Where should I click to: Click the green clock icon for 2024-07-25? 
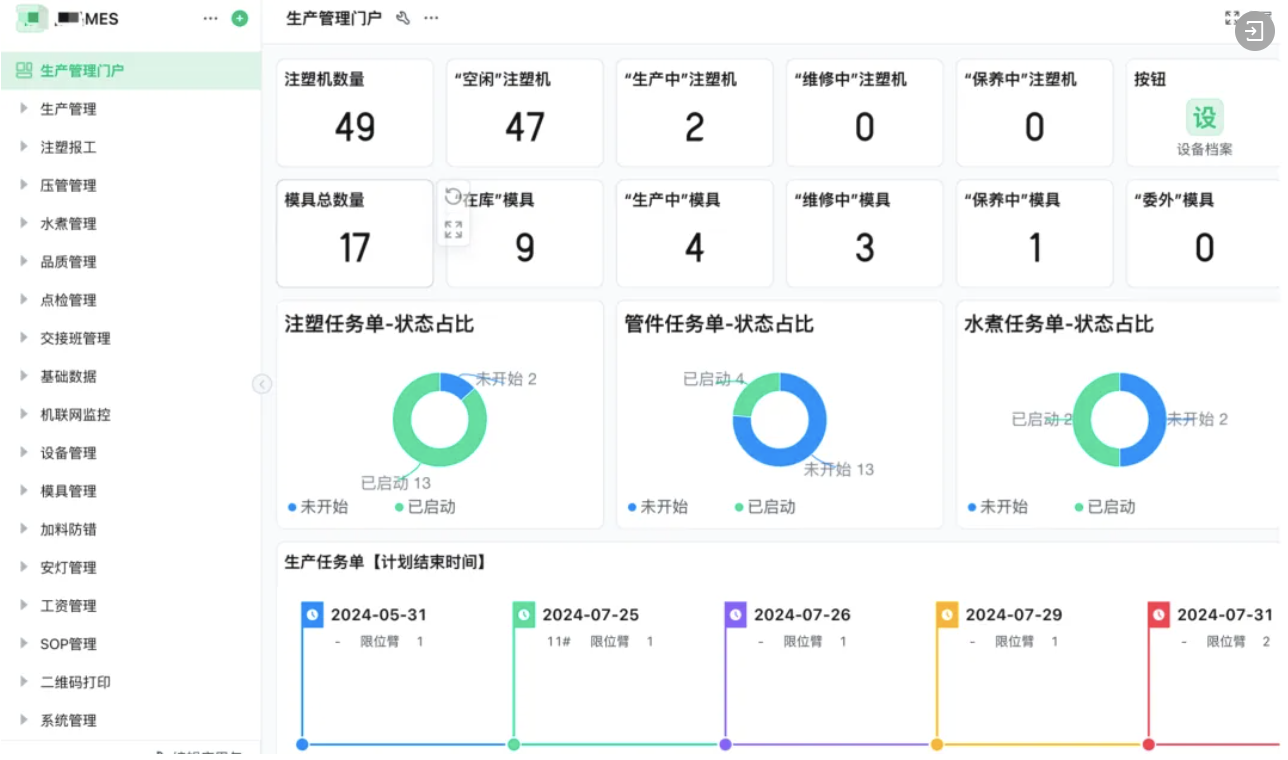(524, 615)
